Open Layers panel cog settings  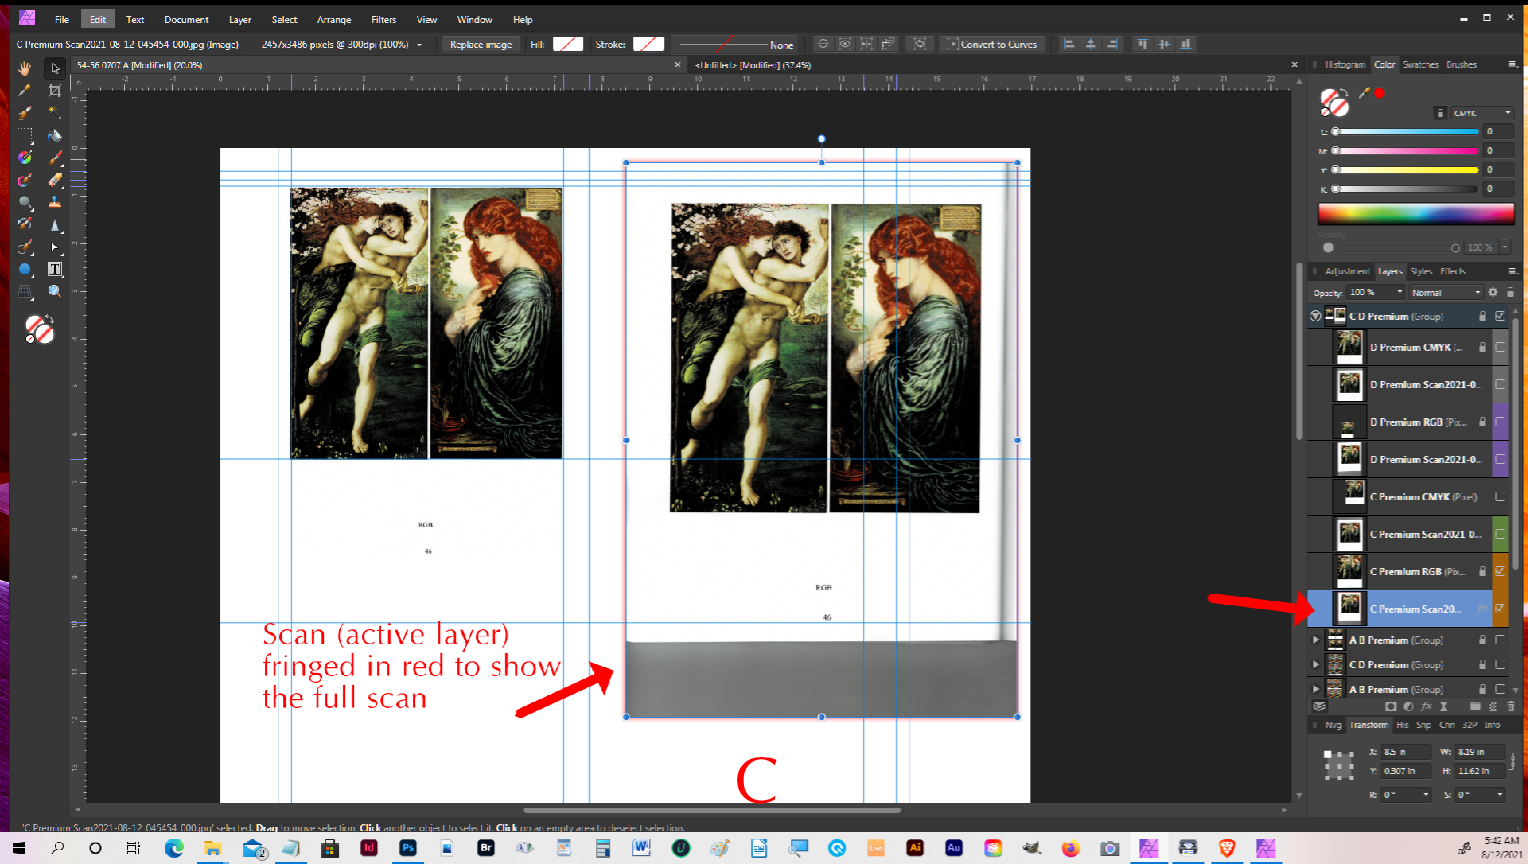point(1493,292)
